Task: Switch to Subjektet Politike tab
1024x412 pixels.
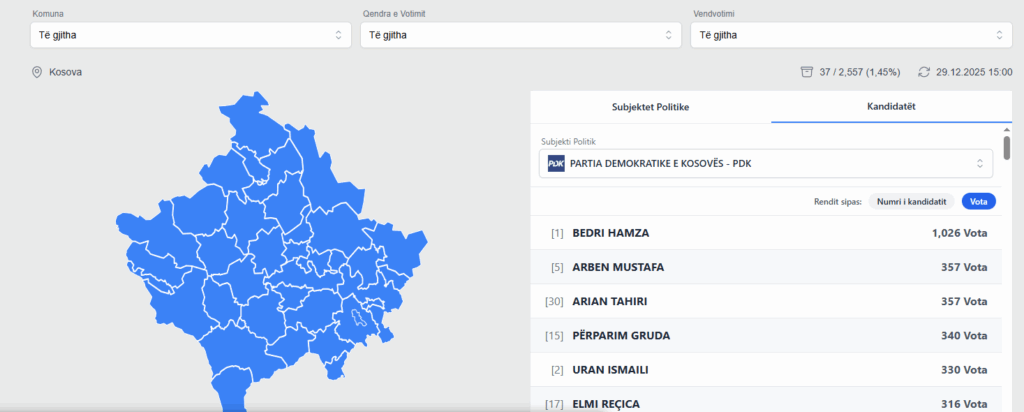Action: point(650,106)
